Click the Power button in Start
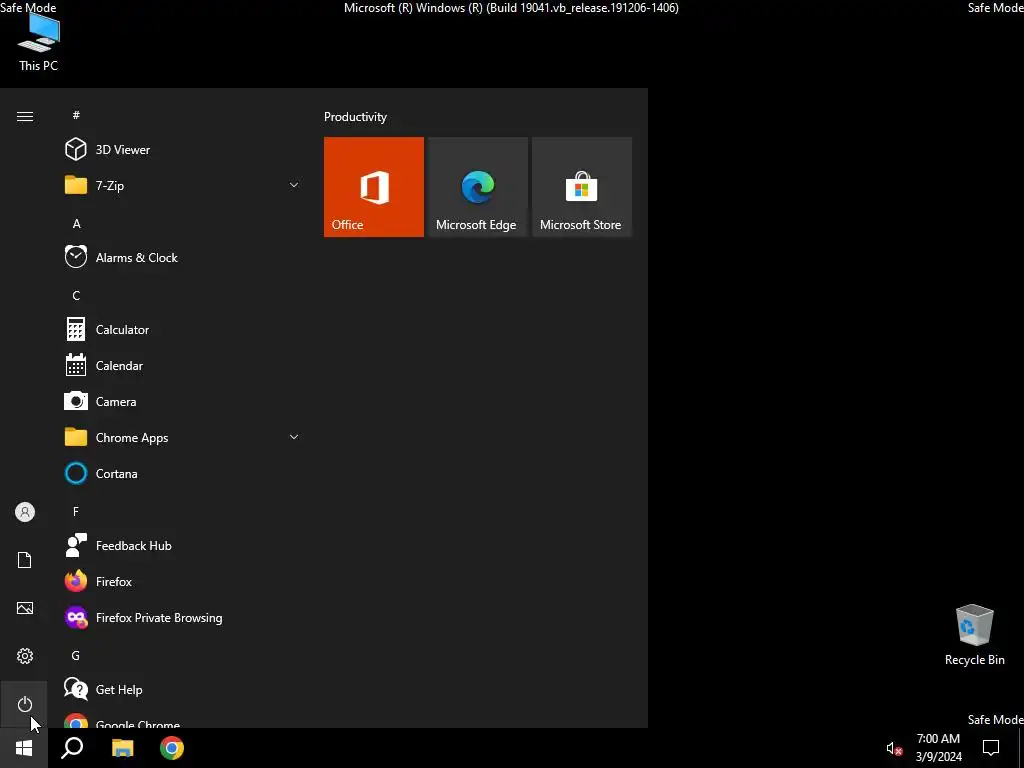 pyautogui.click(x=25, y=704)
